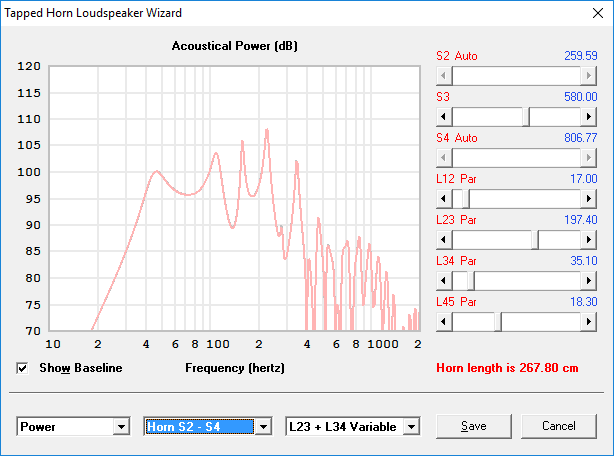Image resolution: width=614 pixels, height=456 pixels.
Task: Click the S3 slider thumb
Action: click(526, 116)
